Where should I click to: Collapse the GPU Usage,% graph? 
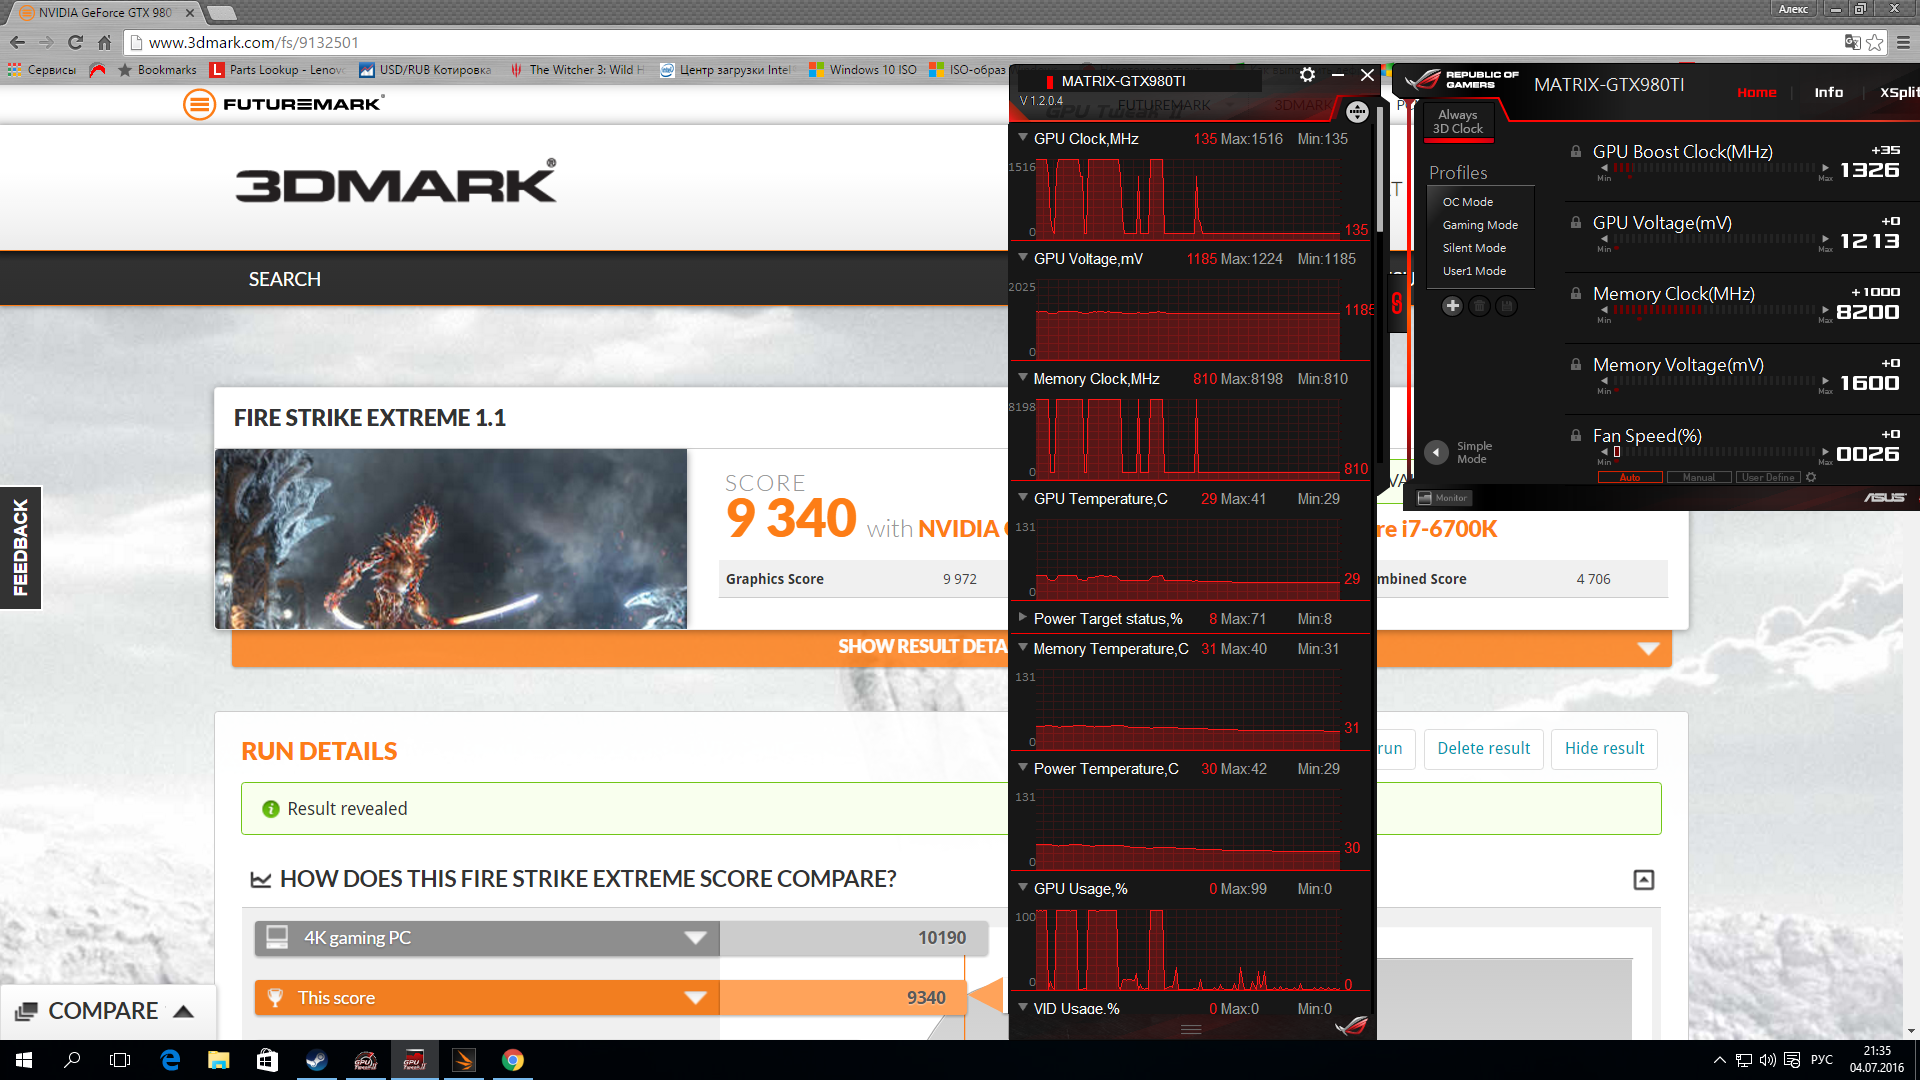click(1023, 888)
